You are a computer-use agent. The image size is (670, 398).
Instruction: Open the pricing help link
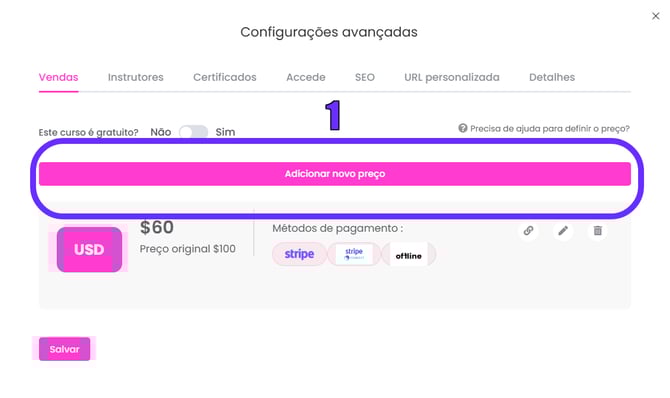(x=550, y=128)
